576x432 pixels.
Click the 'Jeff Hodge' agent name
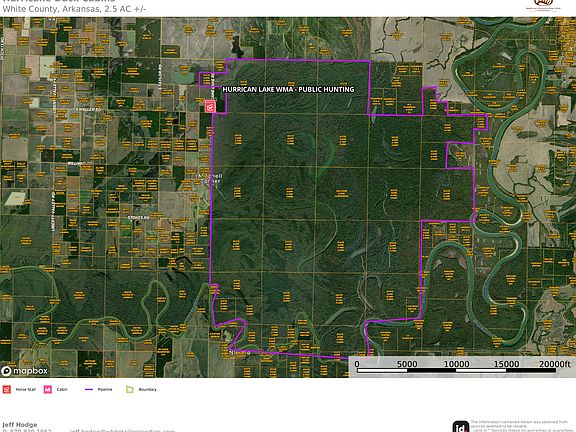coord(19,424)
